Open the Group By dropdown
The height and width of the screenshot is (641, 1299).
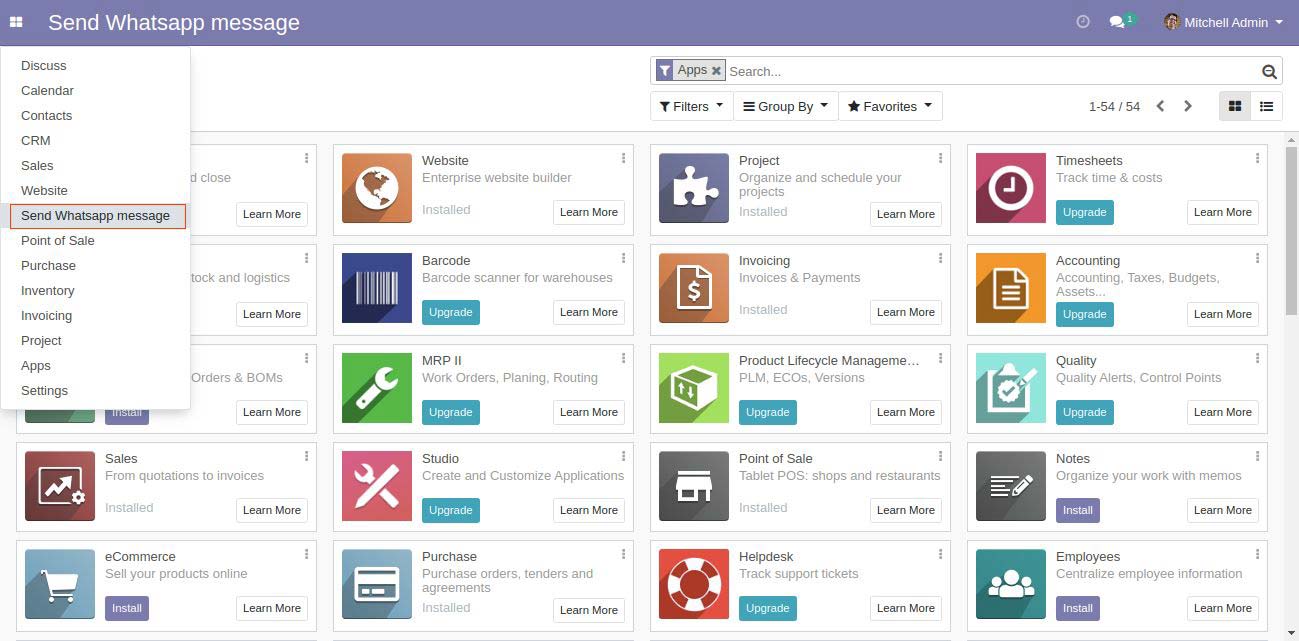tap(785, 106)
